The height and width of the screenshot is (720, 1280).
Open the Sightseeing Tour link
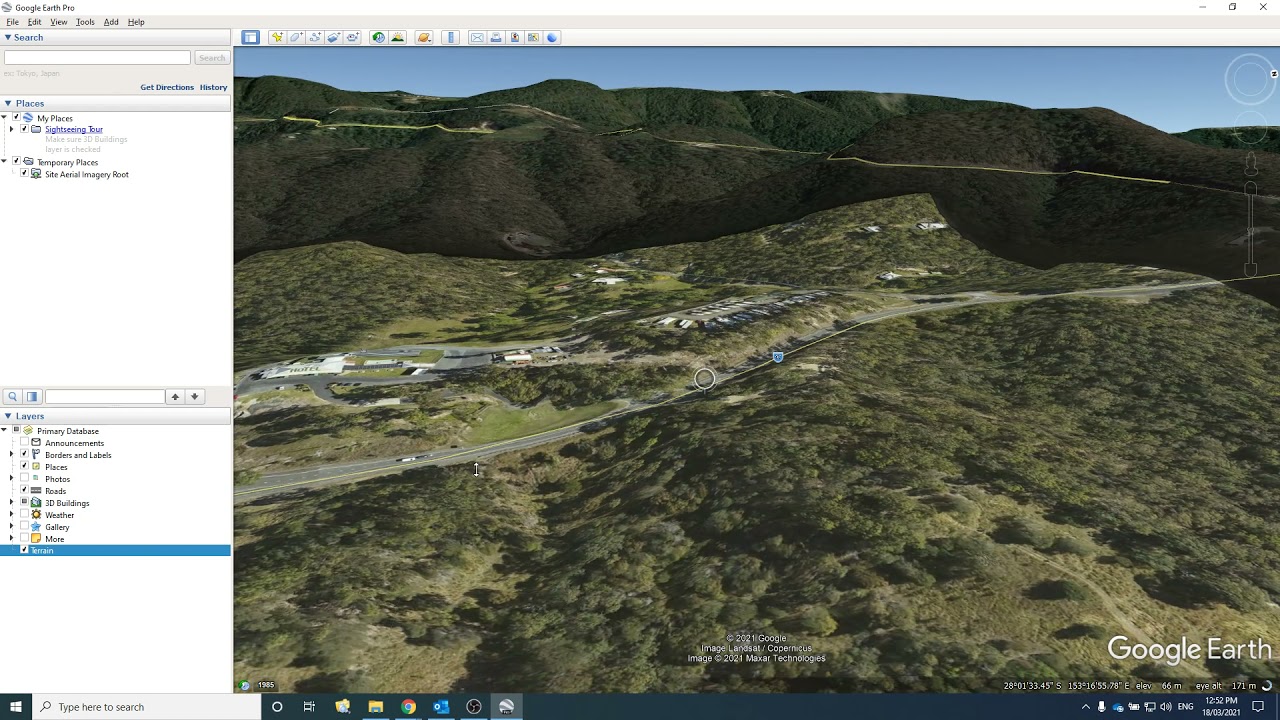[x=74, y=130]
